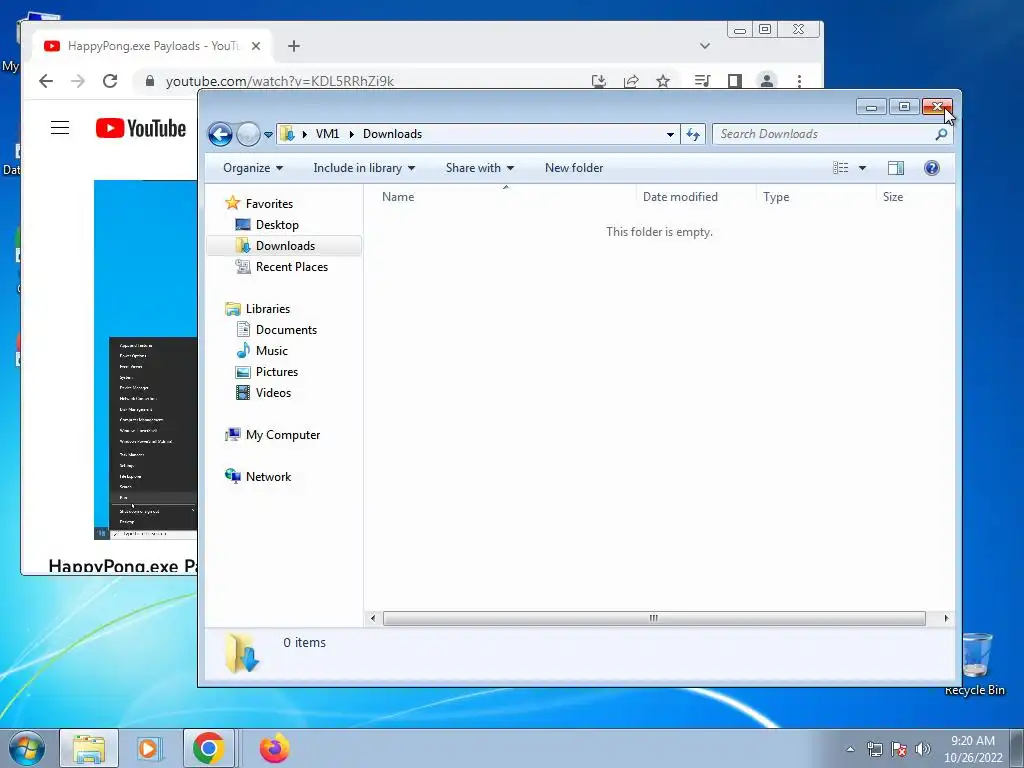Image resolution: width=1024 pixels, height=768 pixels.
Task: Open Chrome media controls icon
Action: point(702,81)
